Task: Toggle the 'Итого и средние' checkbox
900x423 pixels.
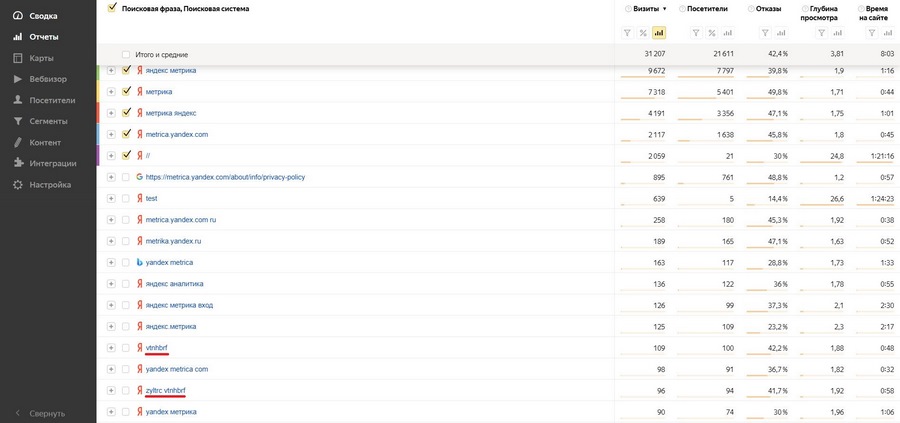Action: click(125, 54)
